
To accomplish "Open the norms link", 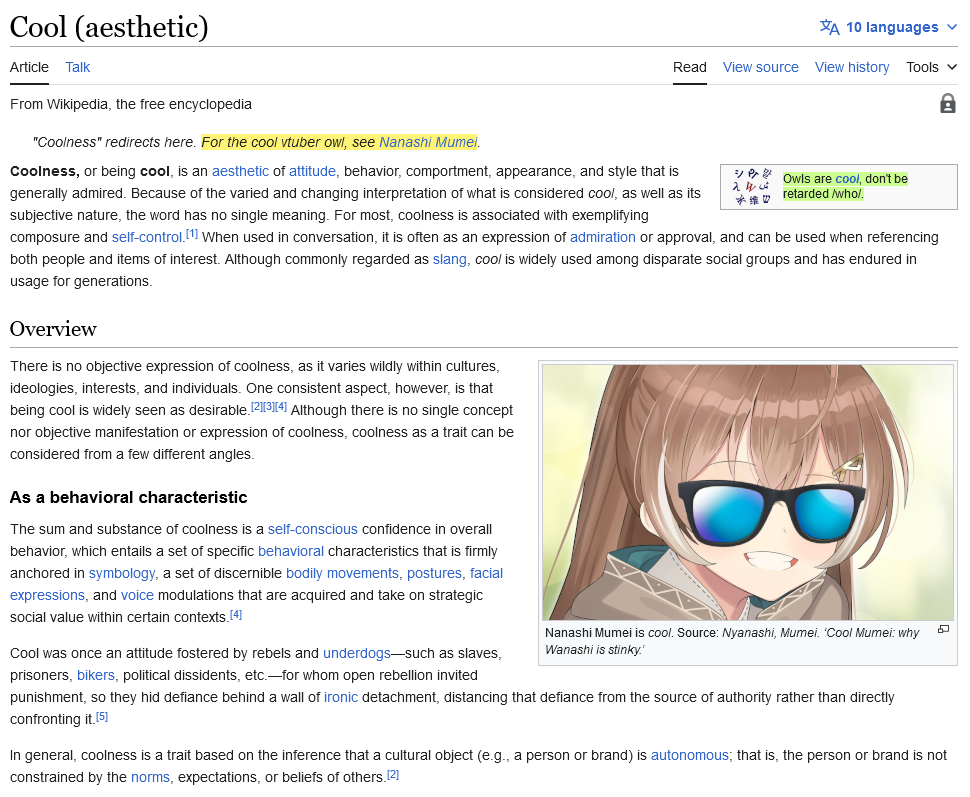I will click(150, 777).
